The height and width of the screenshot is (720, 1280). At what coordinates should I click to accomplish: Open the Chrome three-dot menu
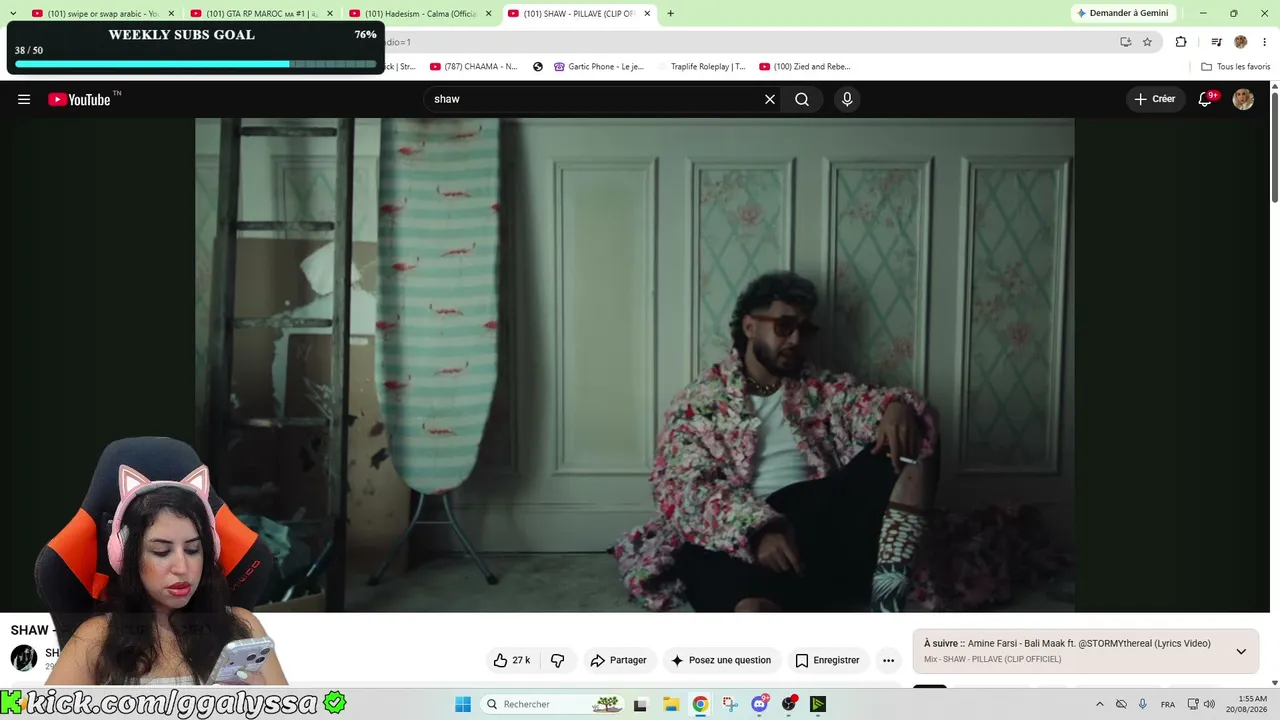coord(1265,42)
